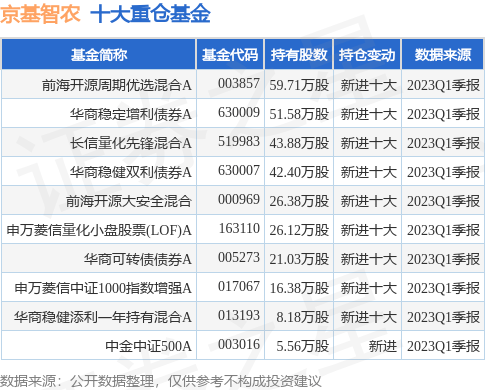Click the 26.38万股 holdings cell

click(299, 201)
